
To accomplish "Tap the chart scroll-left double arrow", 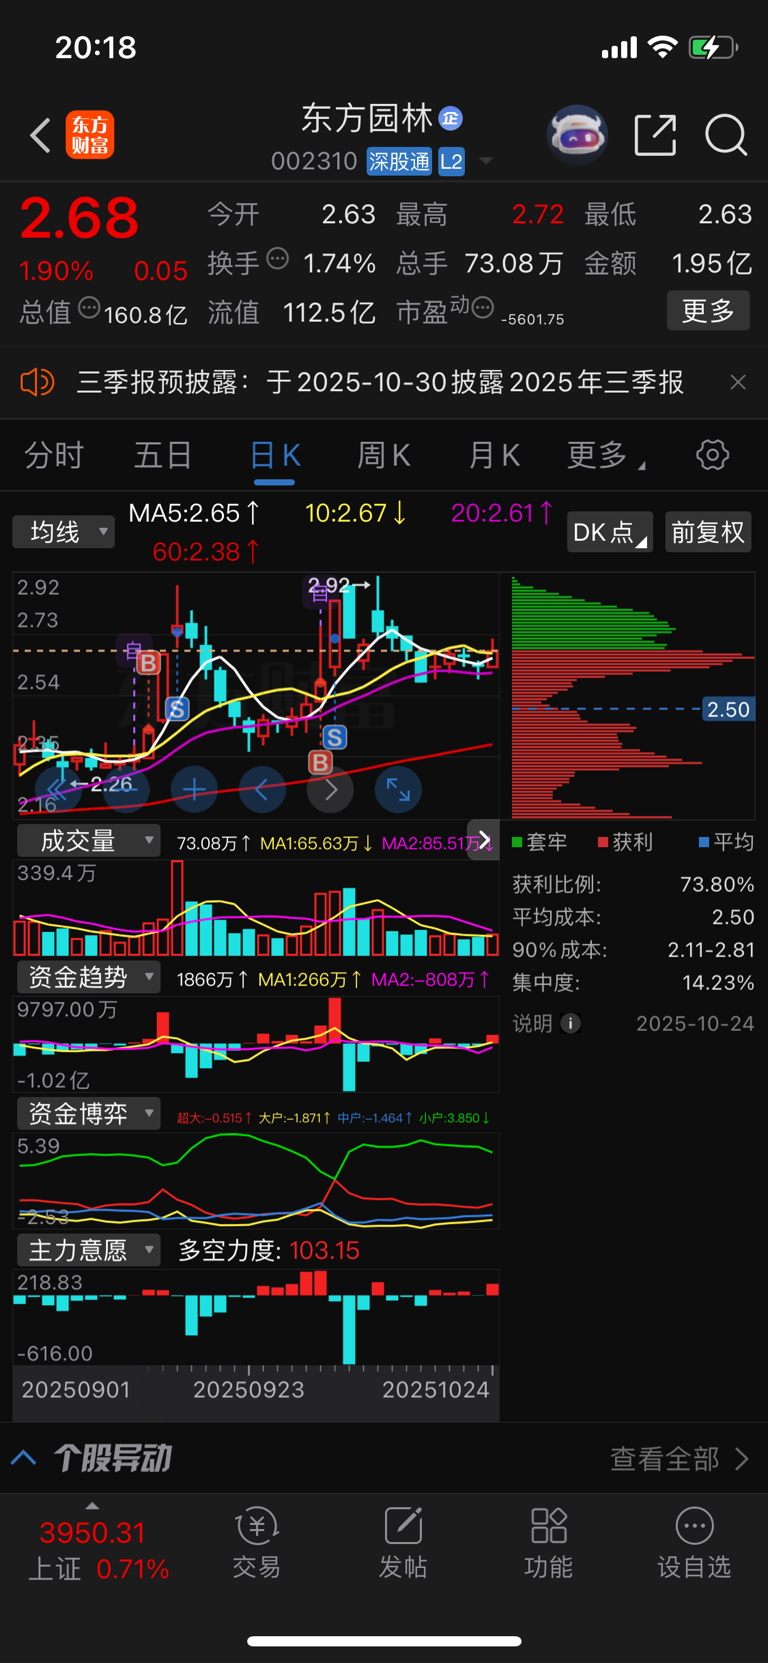I will (x=60, y=790).
